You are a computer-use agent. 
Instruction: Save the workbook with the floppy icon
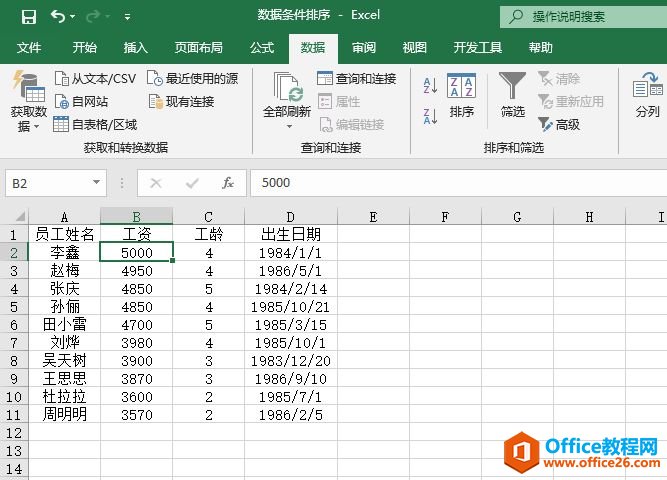point(29,17)
